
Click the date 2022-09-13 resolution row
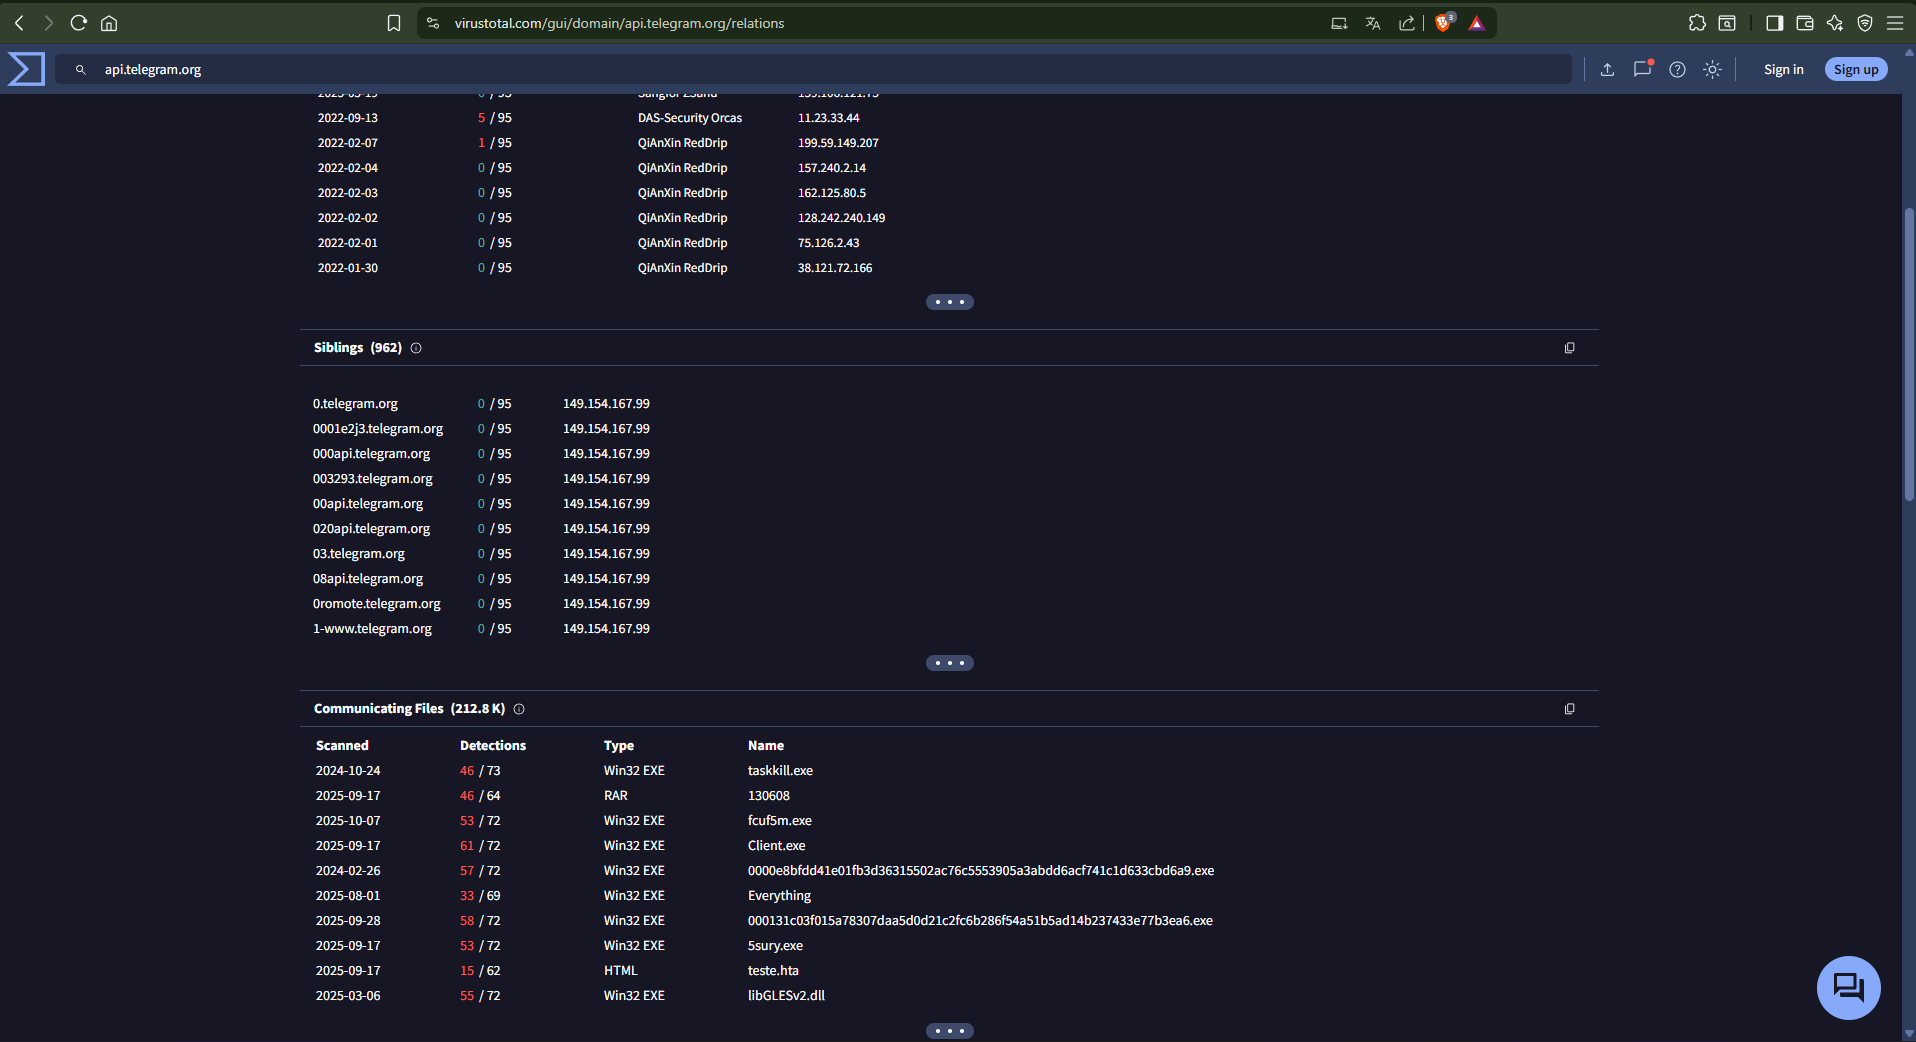pos(347,118)
